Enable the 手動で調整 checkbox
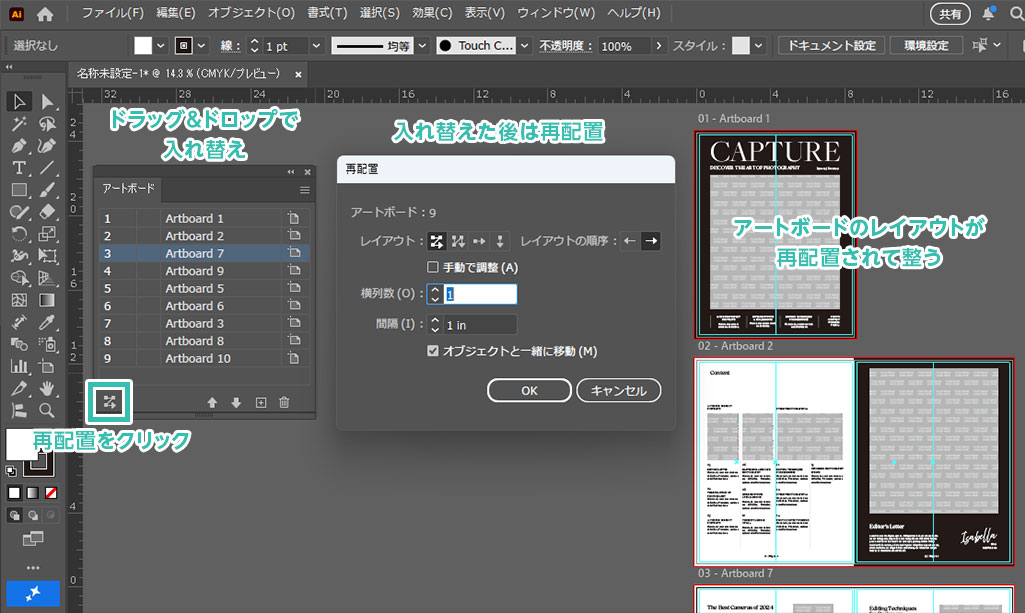This screenshot has height=613, width=1025. click(433, 267)
